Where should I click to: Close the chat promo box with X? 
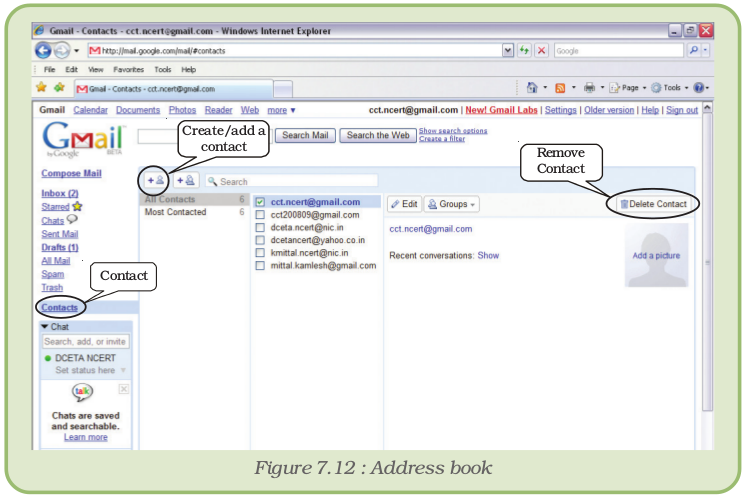click(124, 389)
